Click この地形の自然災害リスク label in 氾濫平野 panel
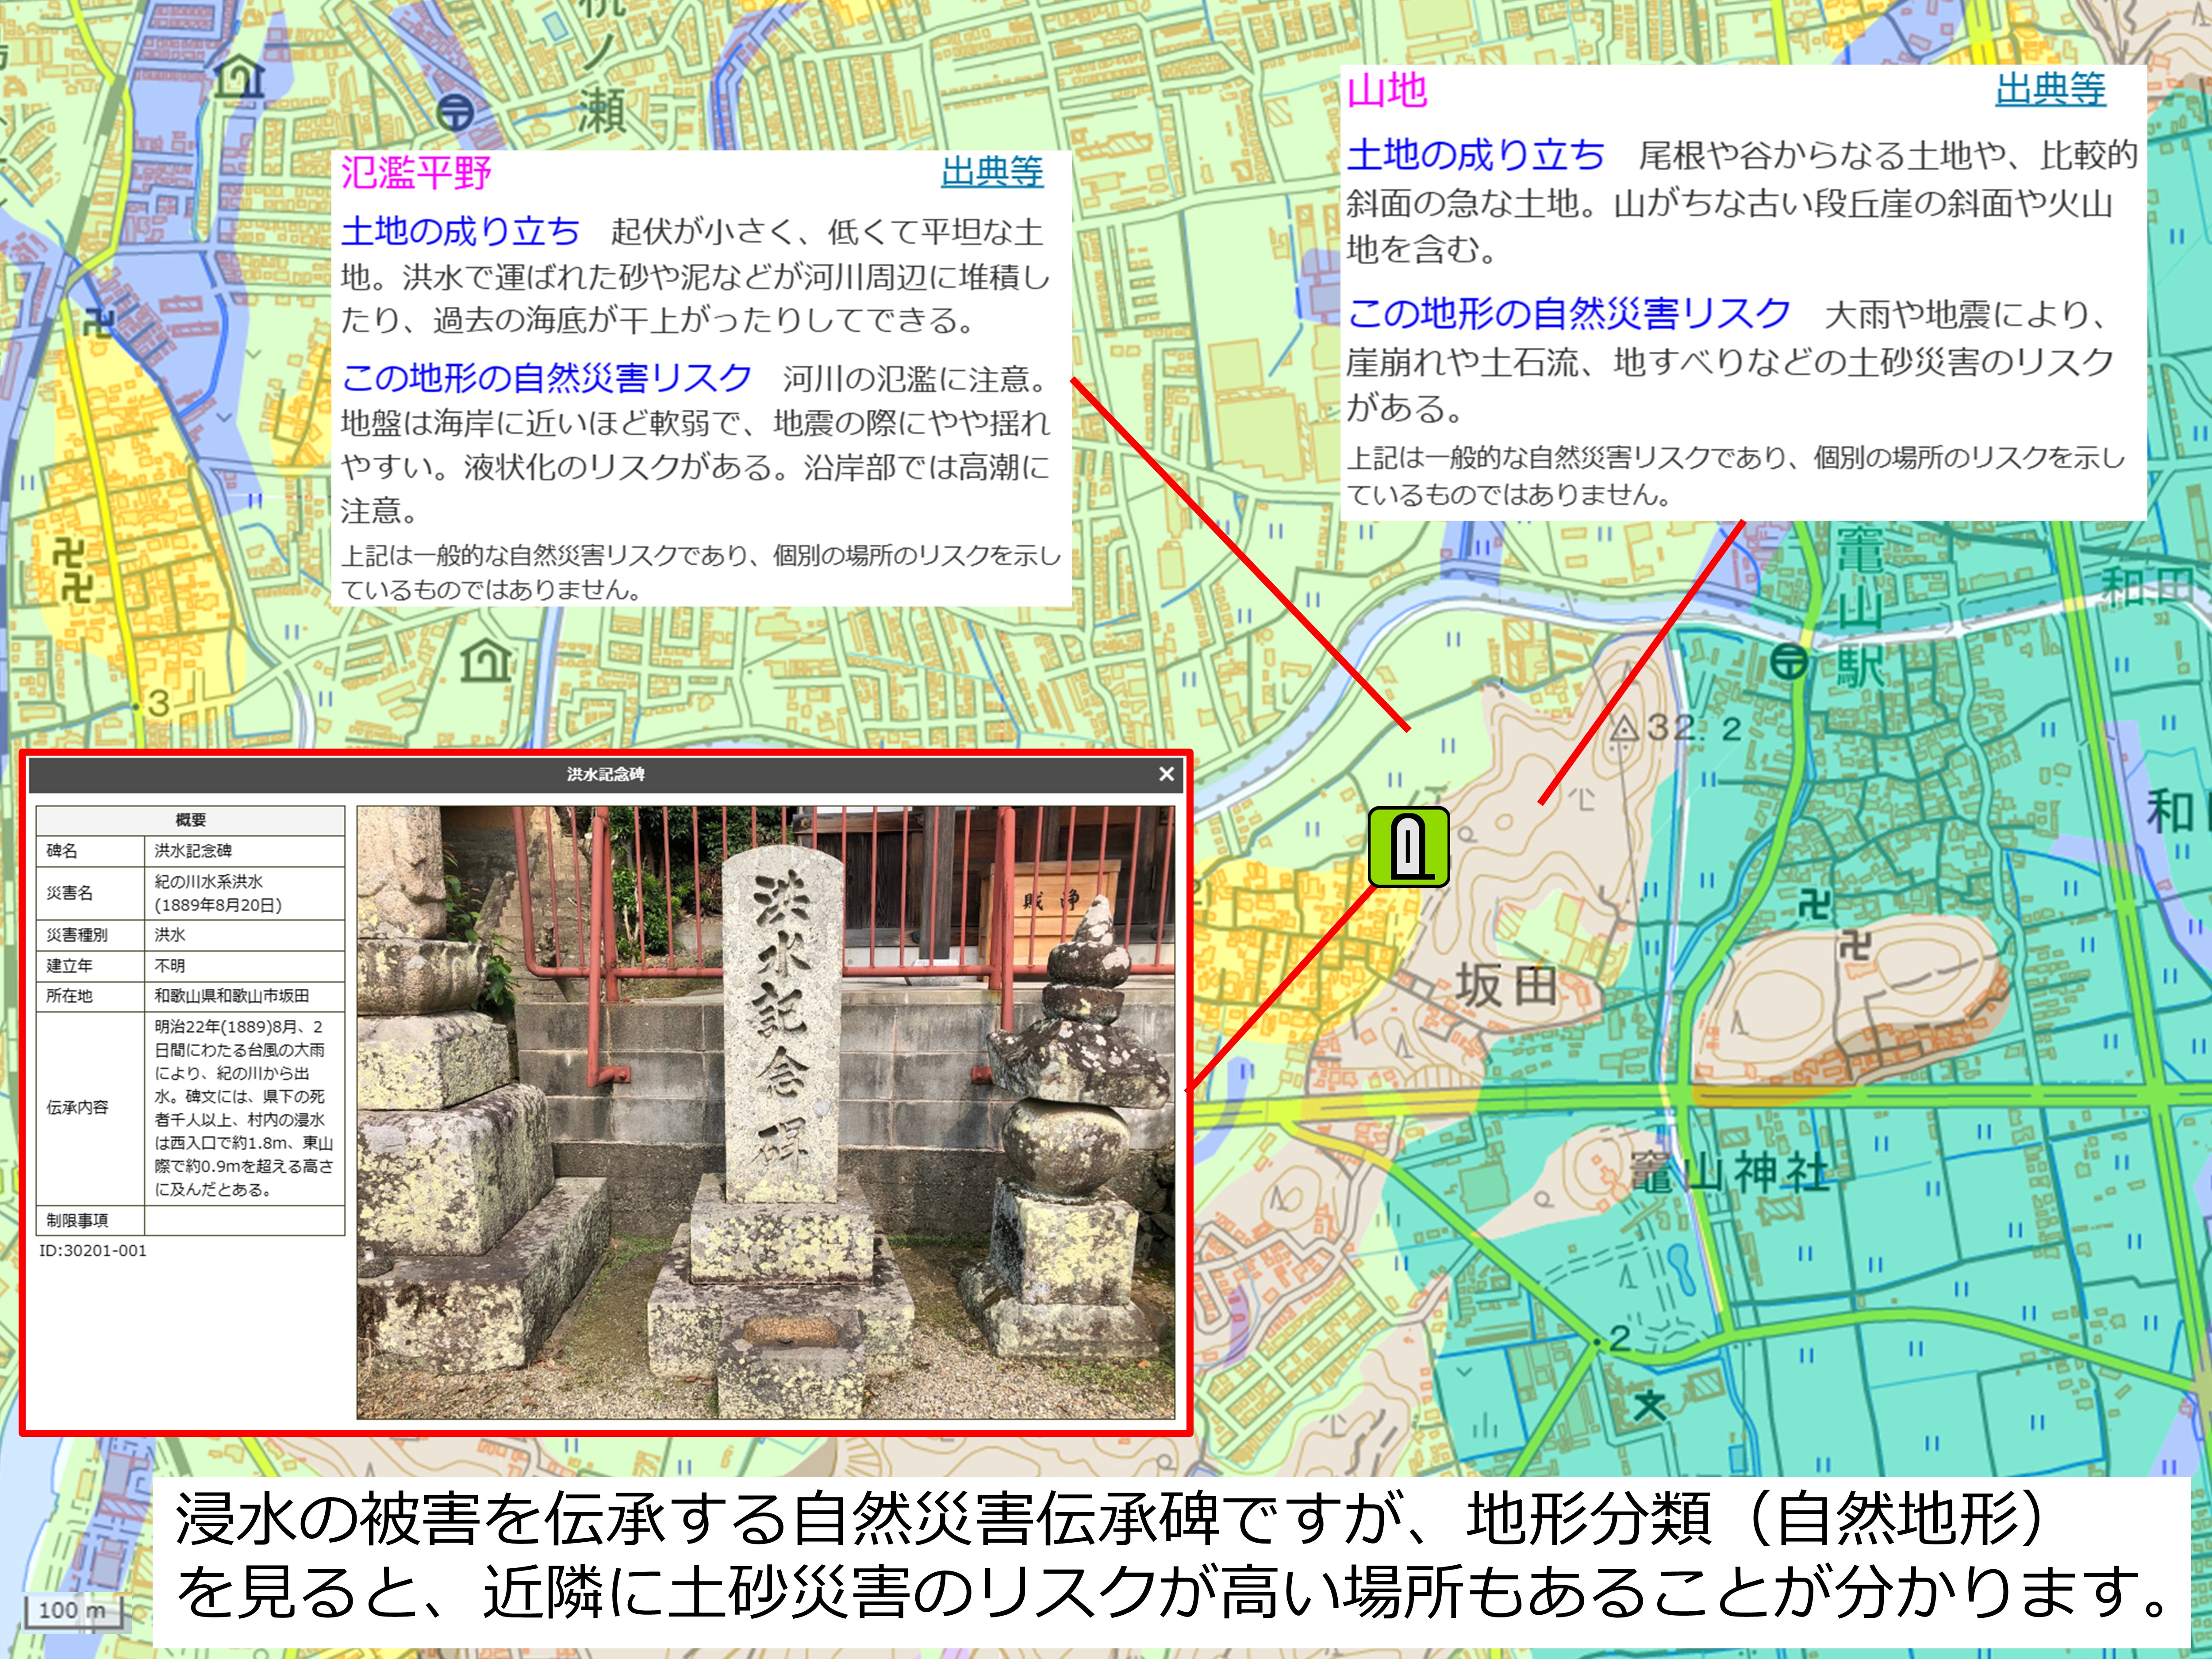The image size is (2212, 1659). (x=546, y=377)
